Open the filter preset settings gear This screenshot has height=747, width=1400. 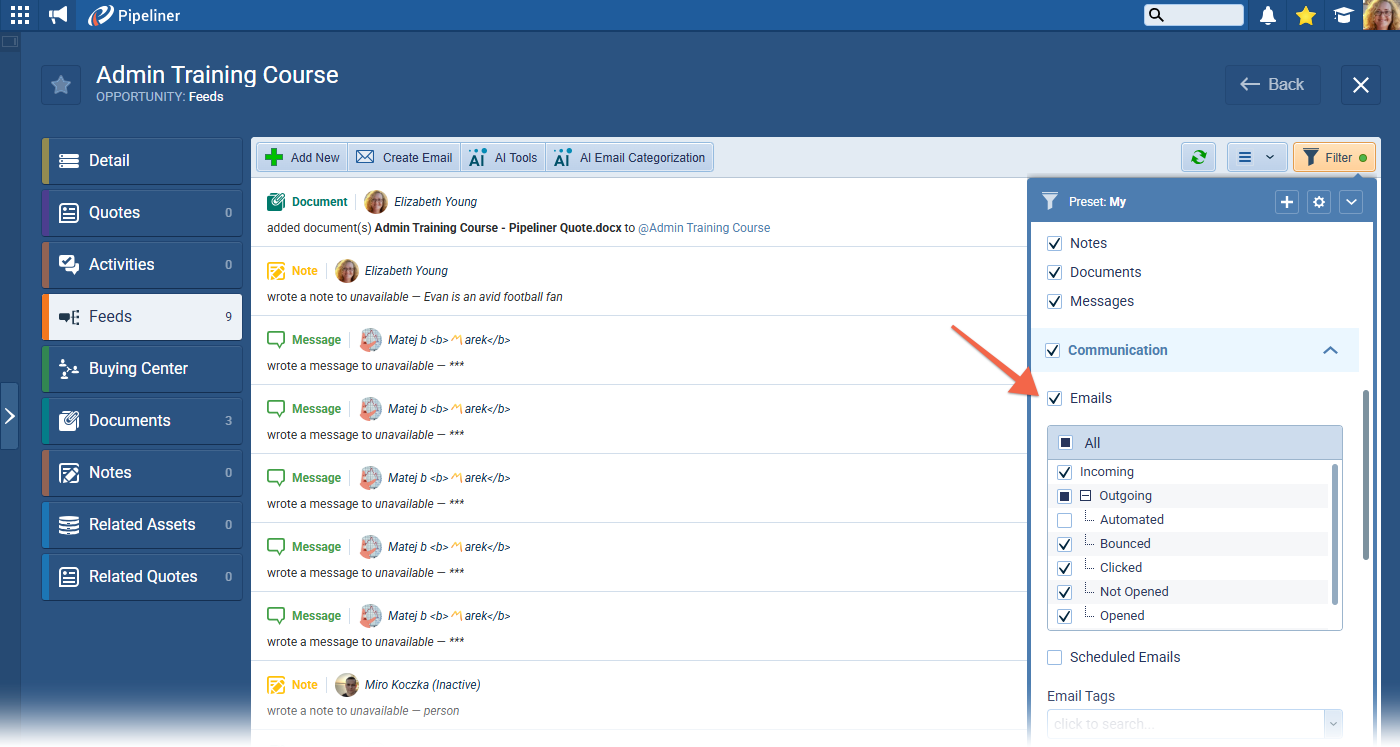[1319, 201]
